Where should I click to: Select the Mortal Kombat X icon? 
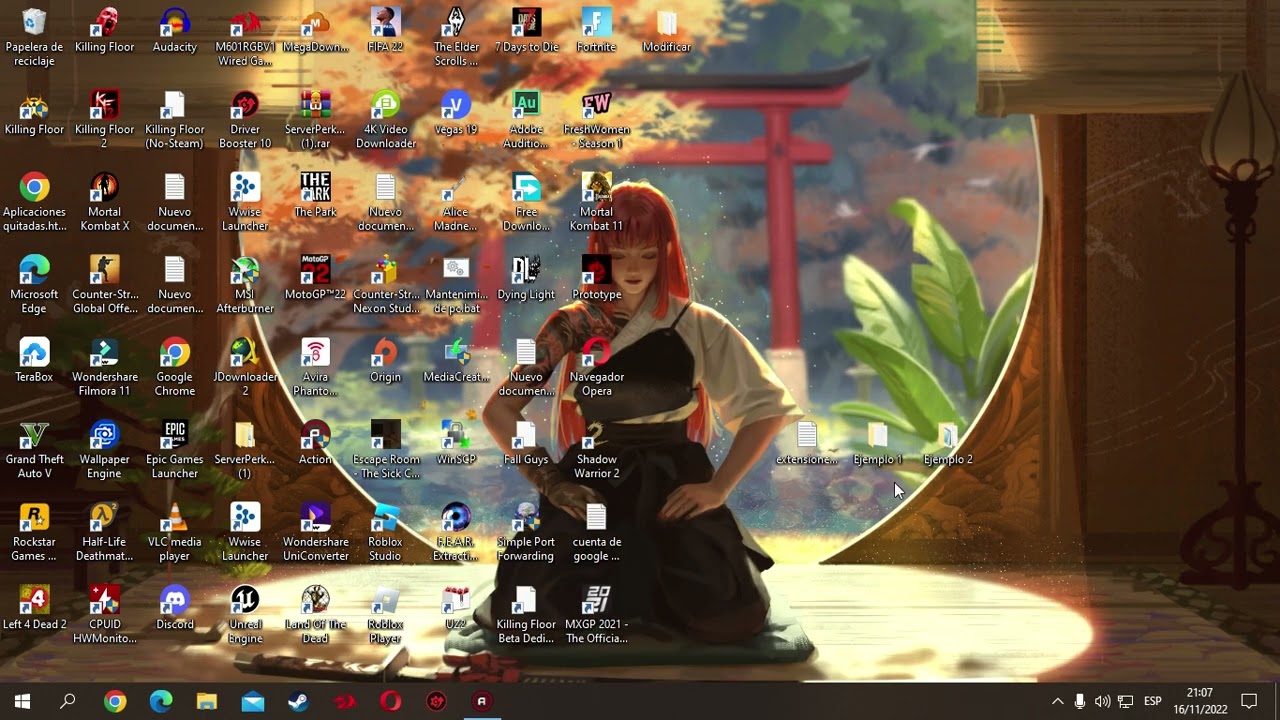coord(104,203)
